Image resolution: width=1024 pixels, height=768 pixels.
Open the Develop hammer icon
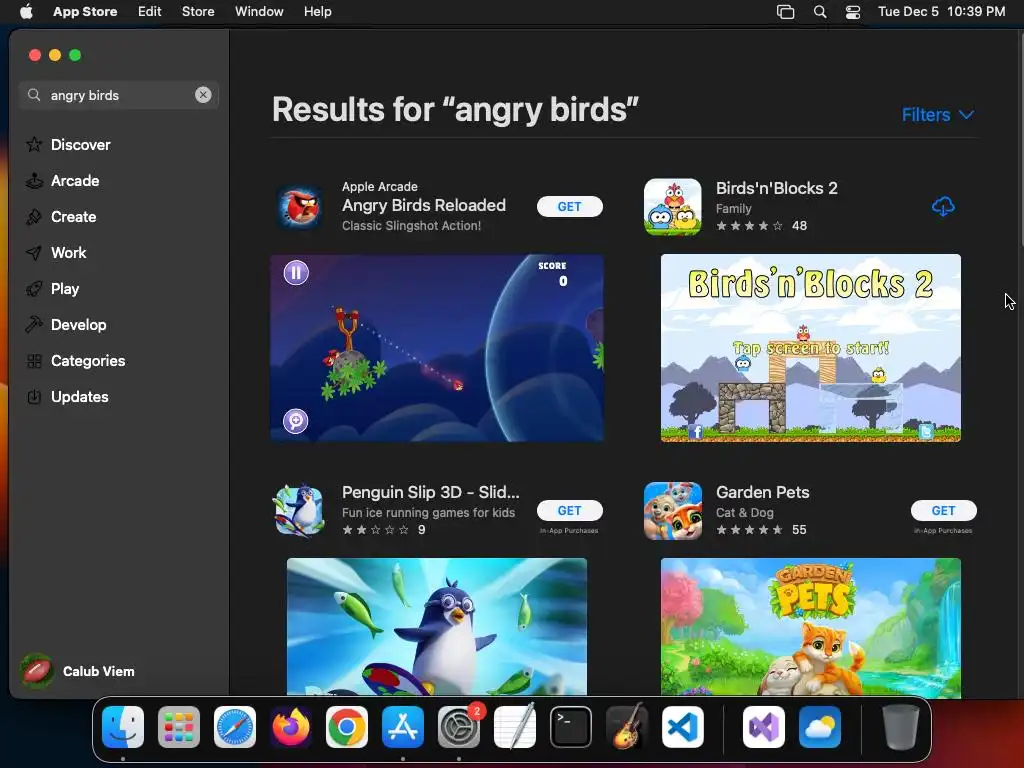coord(34,325)
